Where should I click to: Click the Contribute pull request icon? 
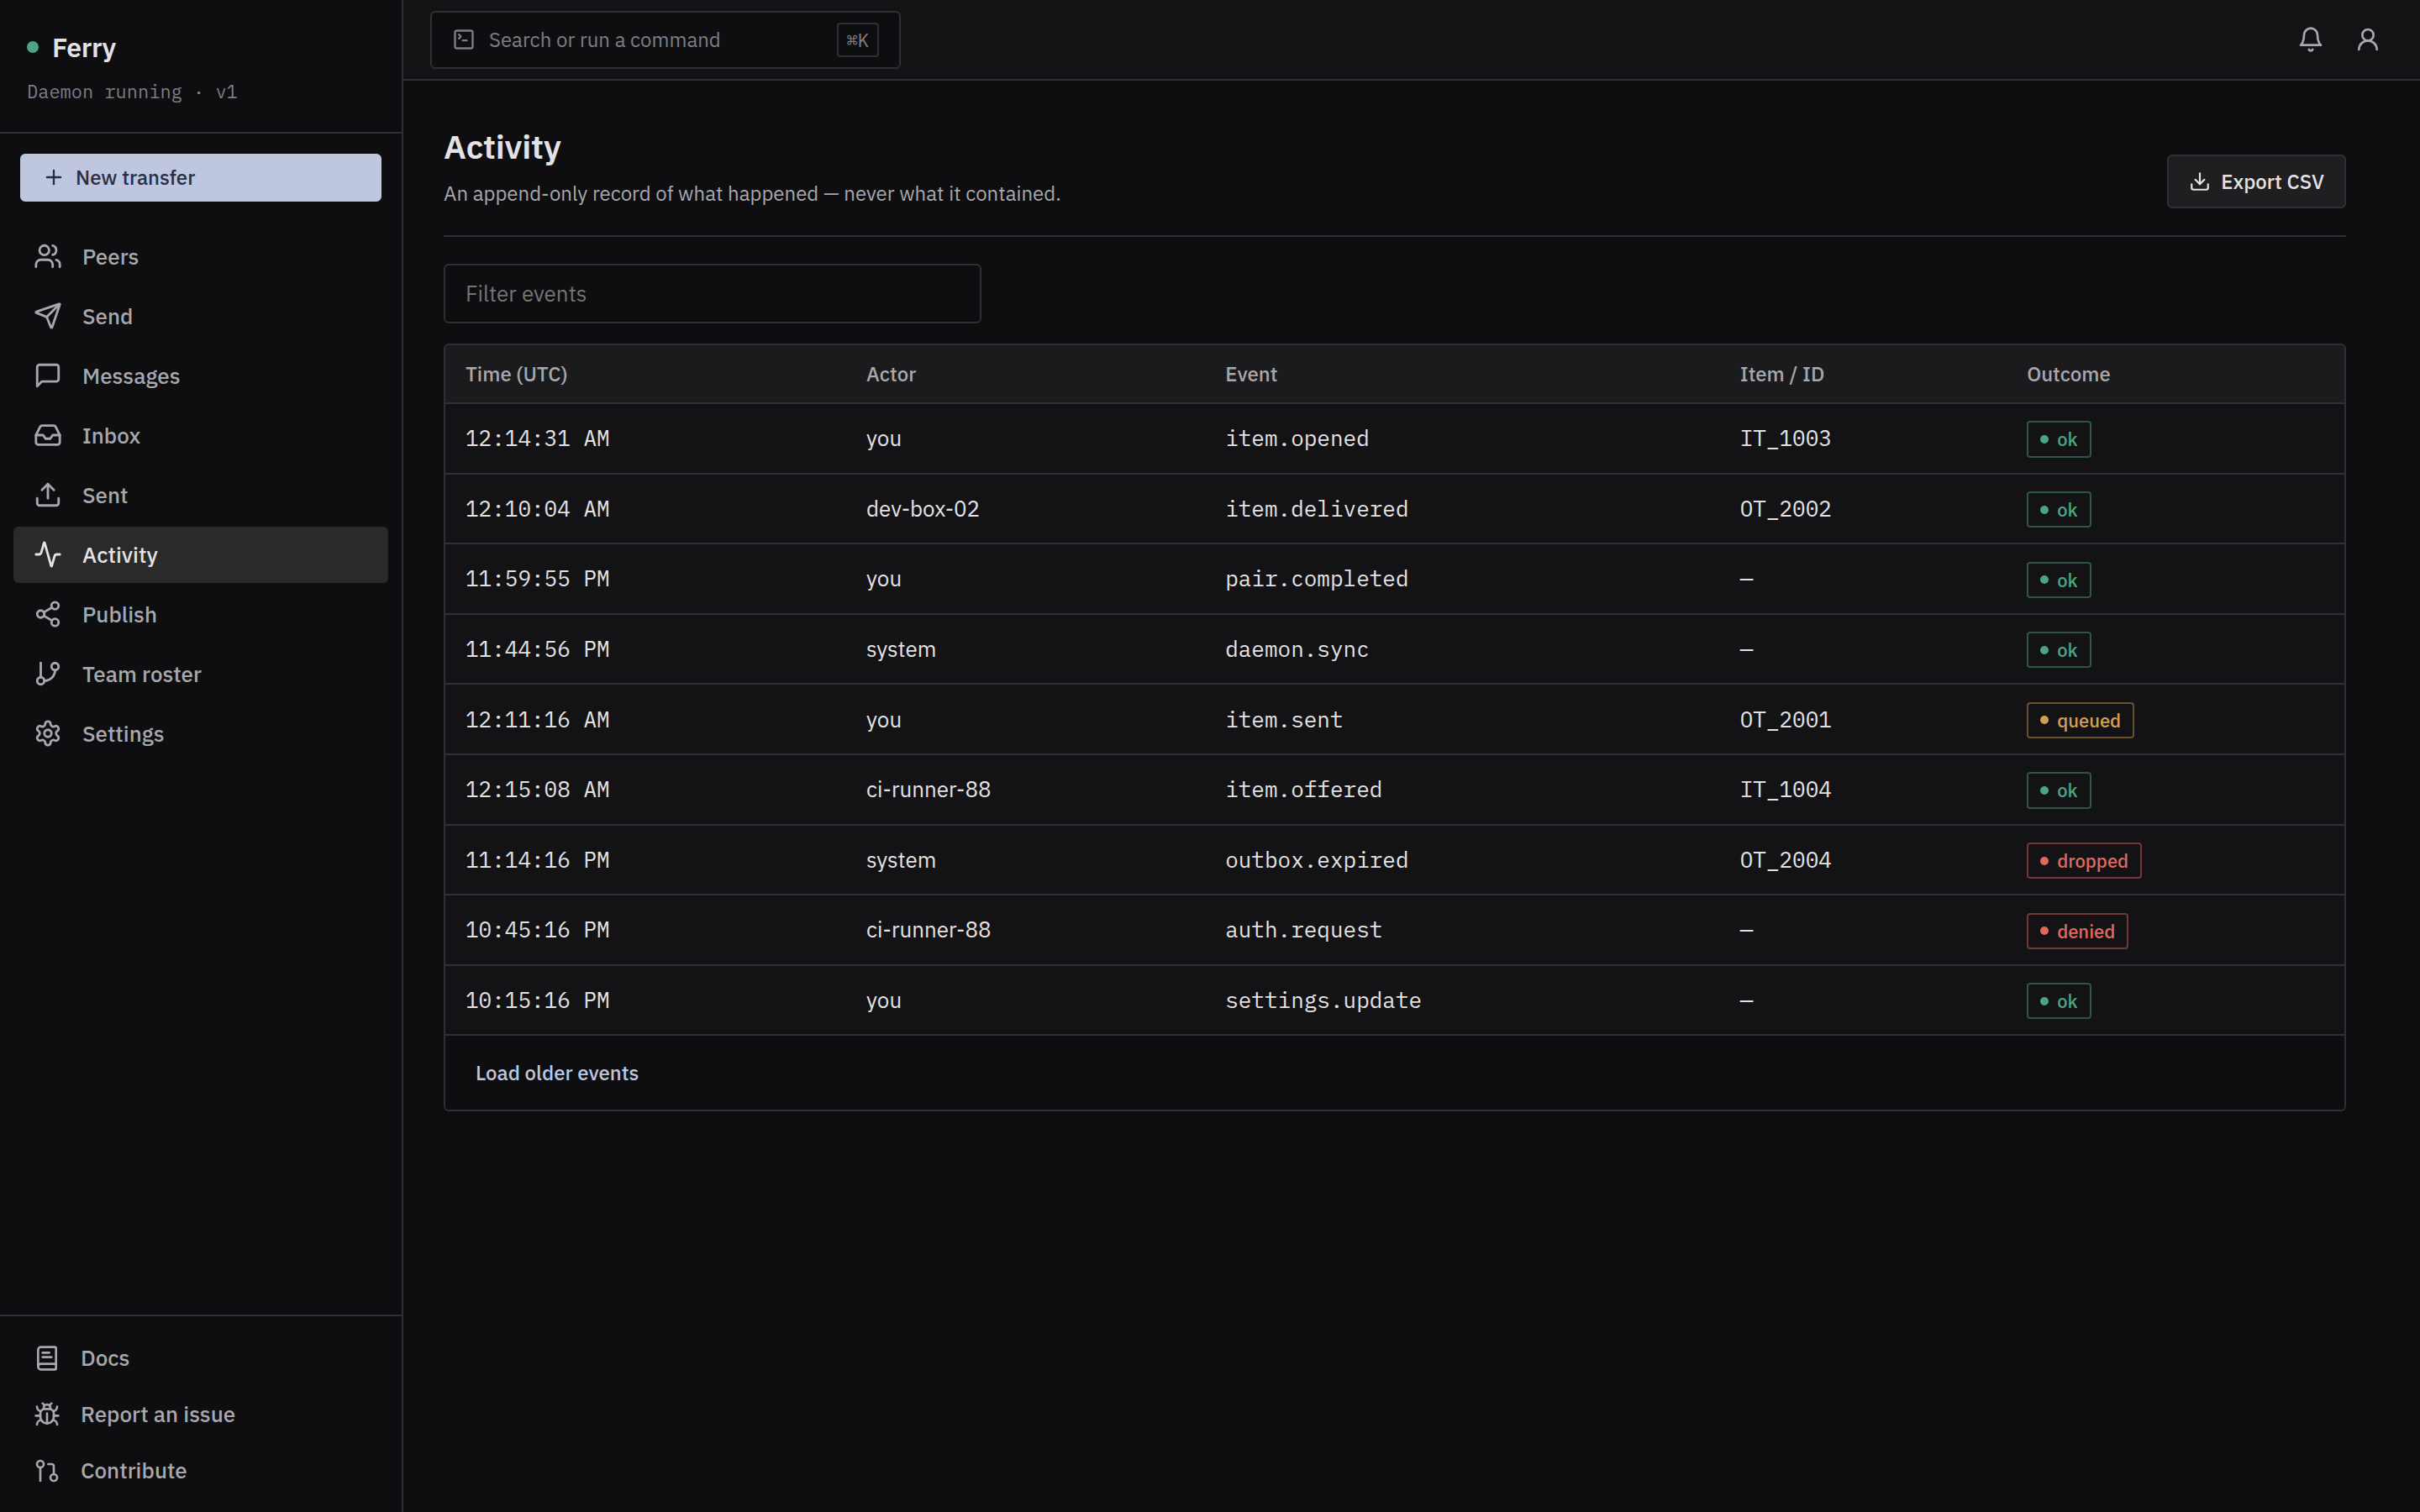pyautogui.click(x=47, y=1471)
